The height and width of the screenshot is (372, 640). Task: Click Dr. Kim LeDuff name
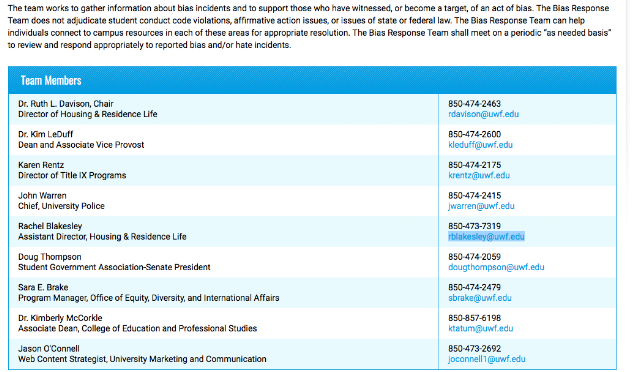45,134
